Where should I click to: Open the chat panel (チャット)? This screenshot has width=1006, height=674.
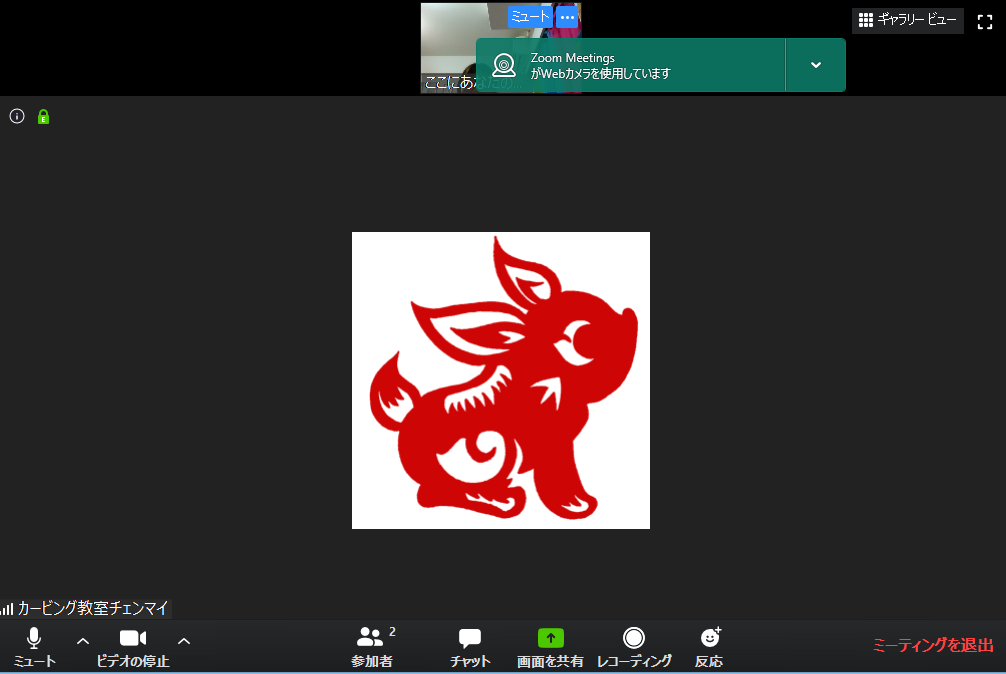470,646
